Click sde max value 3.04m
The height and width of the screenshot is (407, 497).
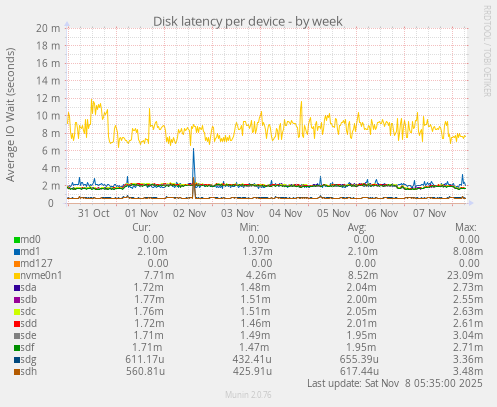click(468, 335)
